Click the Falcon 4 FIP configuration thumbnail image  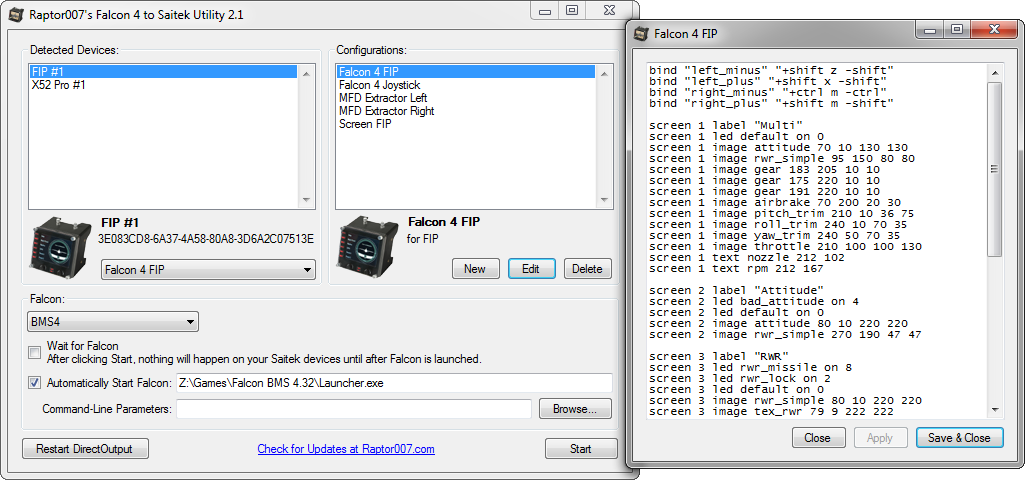pos(368,246)
